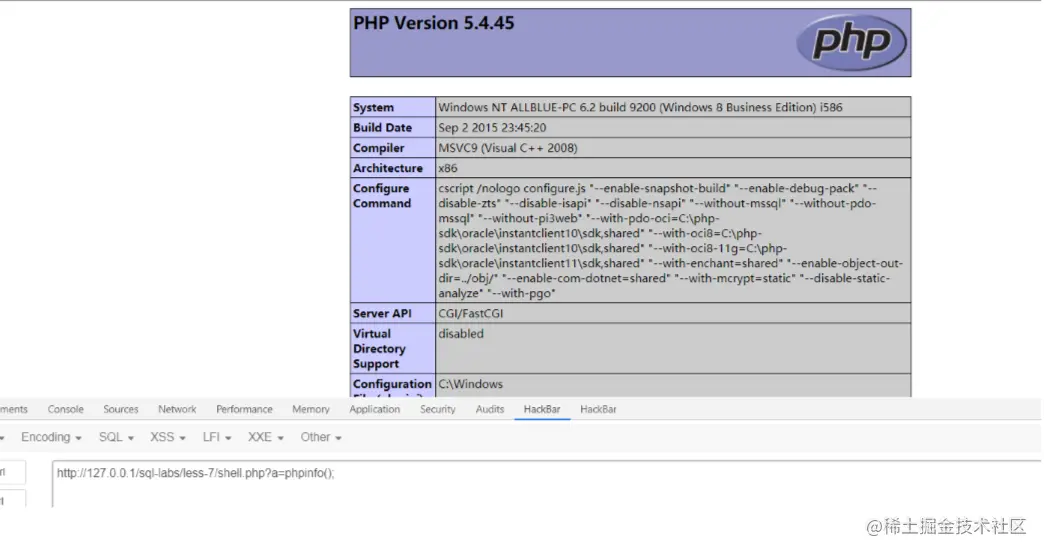Click the Architecture label cell
This screenshot has width=1044, height=554.
point(393,168)
